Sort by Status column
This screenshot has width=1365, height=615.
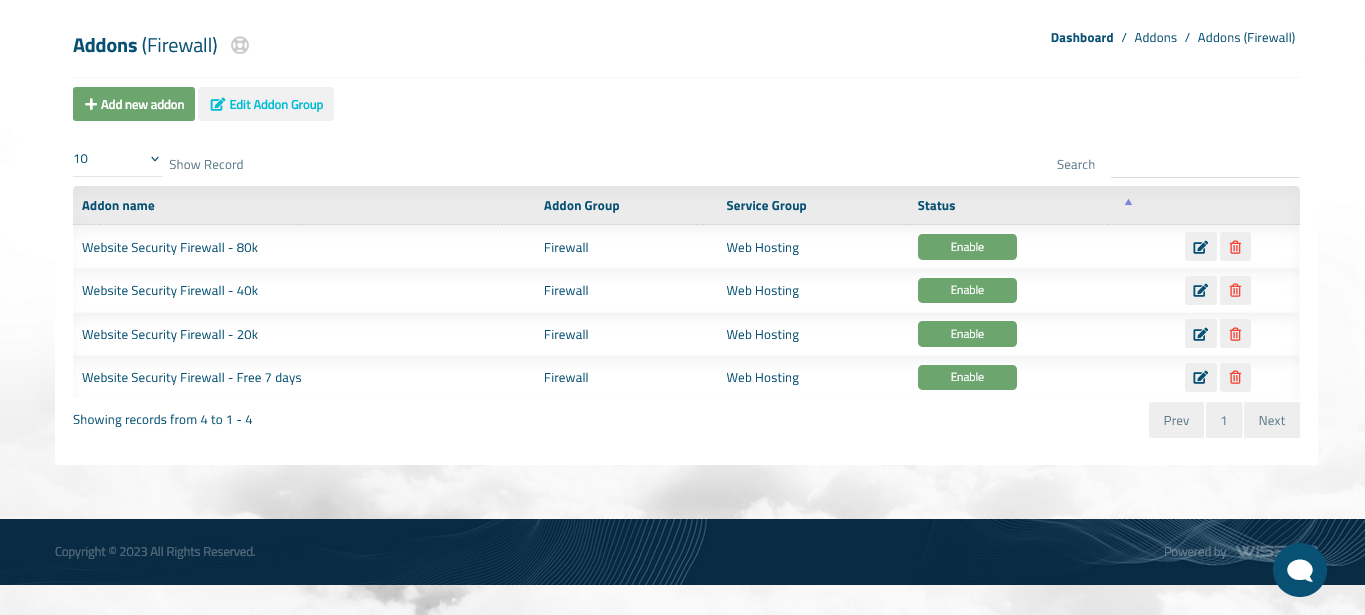coord(936,206)
